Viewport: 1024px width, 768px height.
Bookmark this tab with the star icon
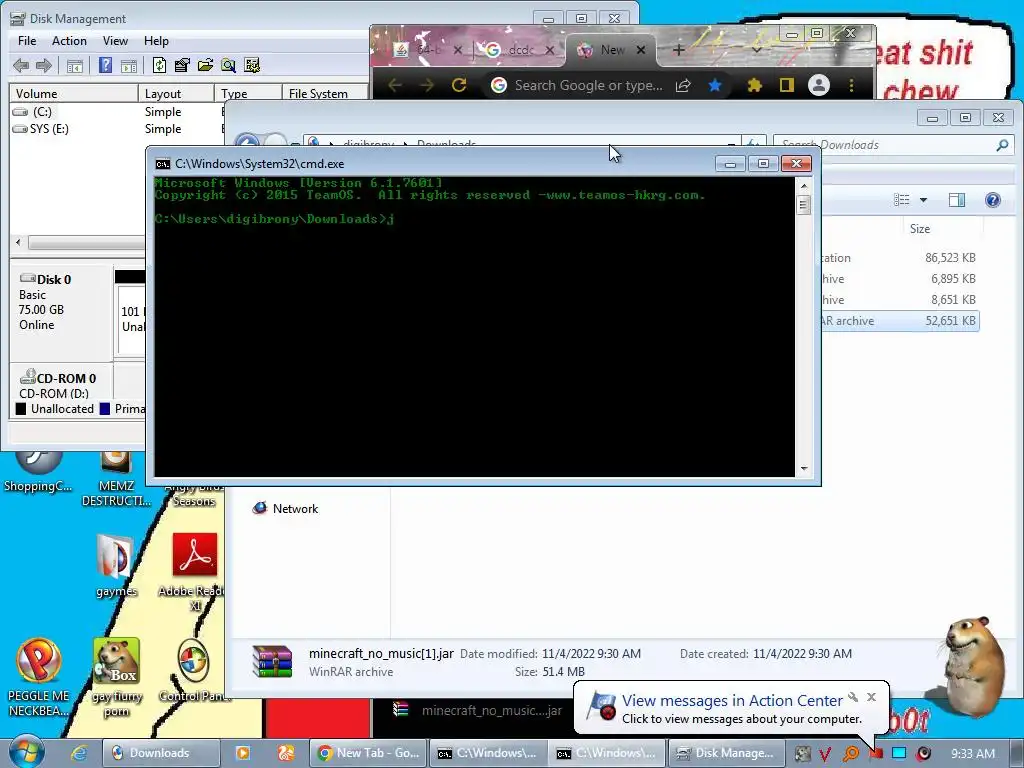715,85
